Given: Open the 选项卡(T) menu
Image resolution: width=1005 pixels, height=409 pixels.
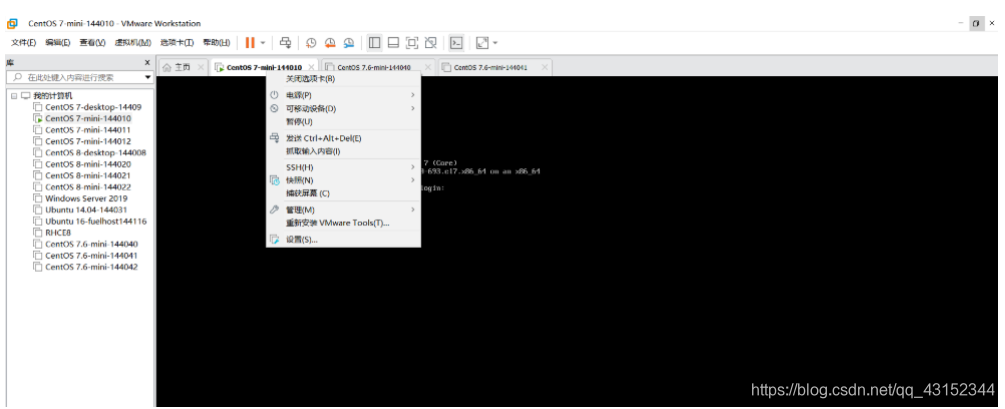Looking at the screenshot, I should point(177,43).
